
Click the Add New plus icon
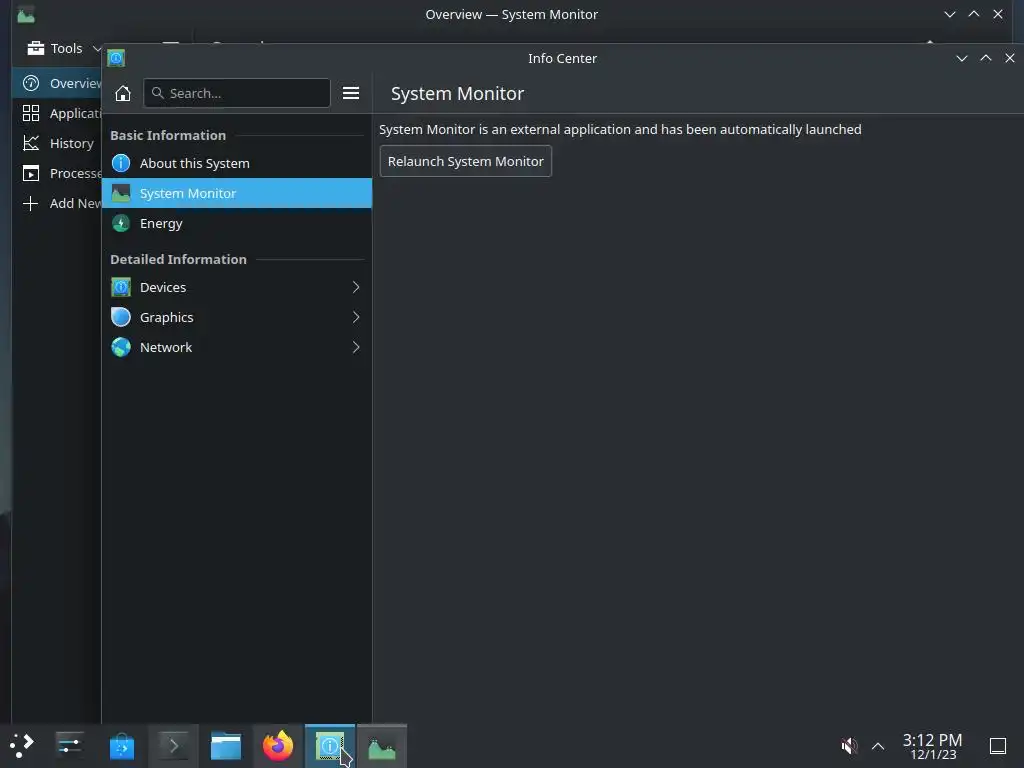(x=31, y=204)
